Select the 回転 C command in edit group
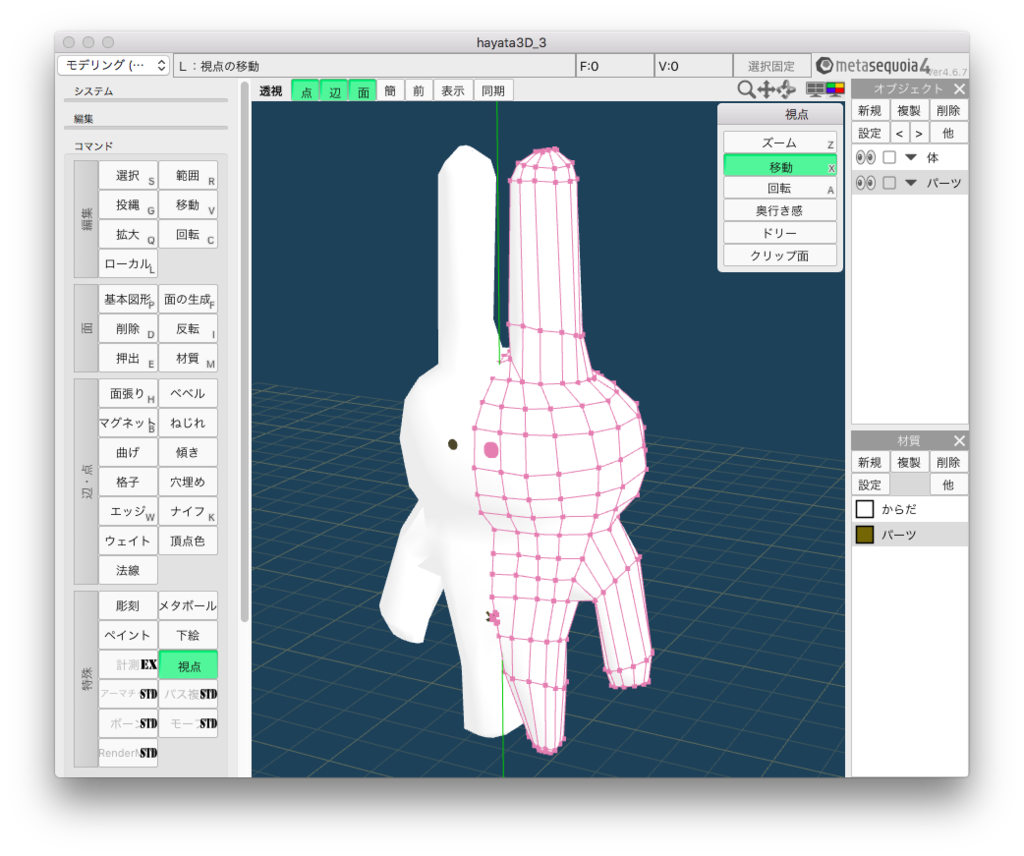1024x856 pixels. (x=188, y=234)
